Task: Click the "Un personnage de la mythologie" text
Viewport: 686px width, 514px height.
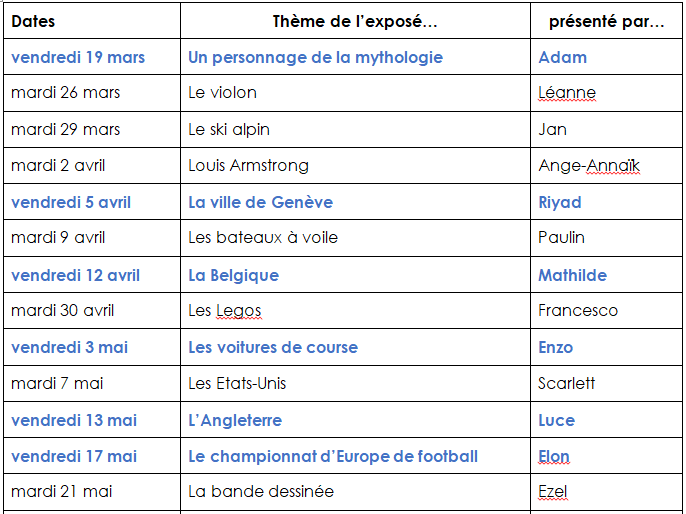Action: coord(315,57)
